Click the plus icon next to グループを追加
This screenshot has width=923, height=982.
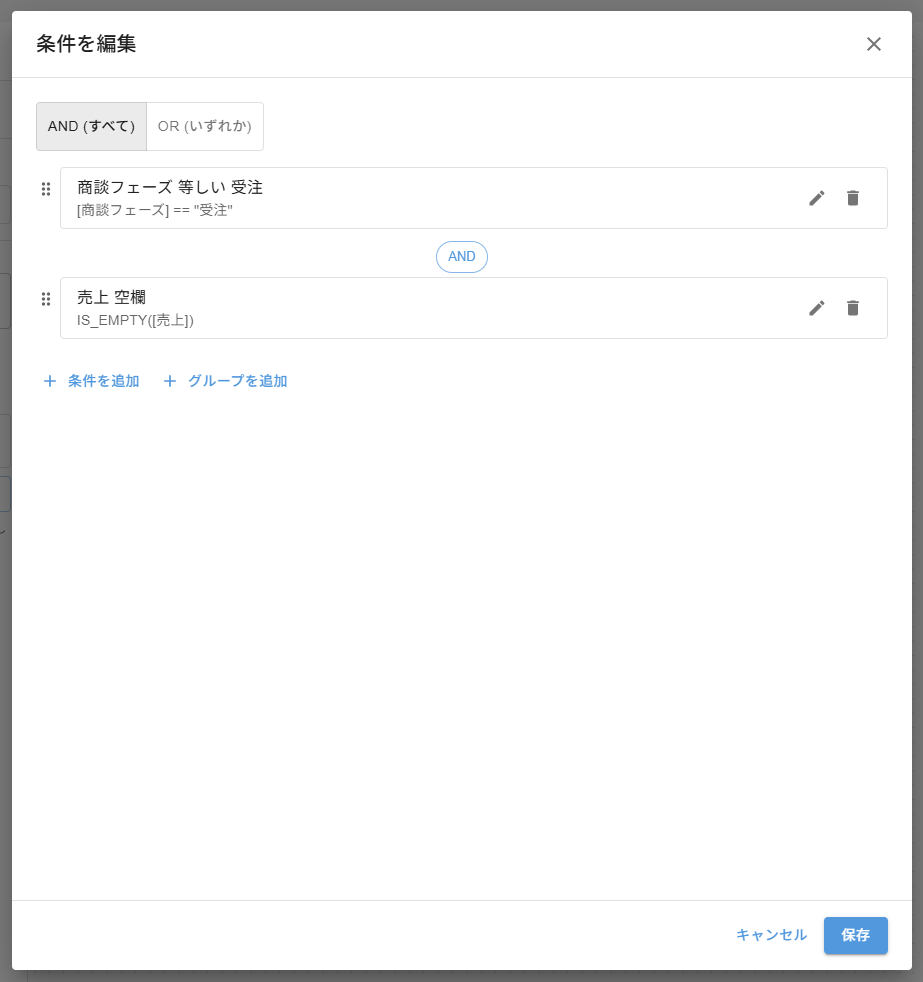point(170,381)
